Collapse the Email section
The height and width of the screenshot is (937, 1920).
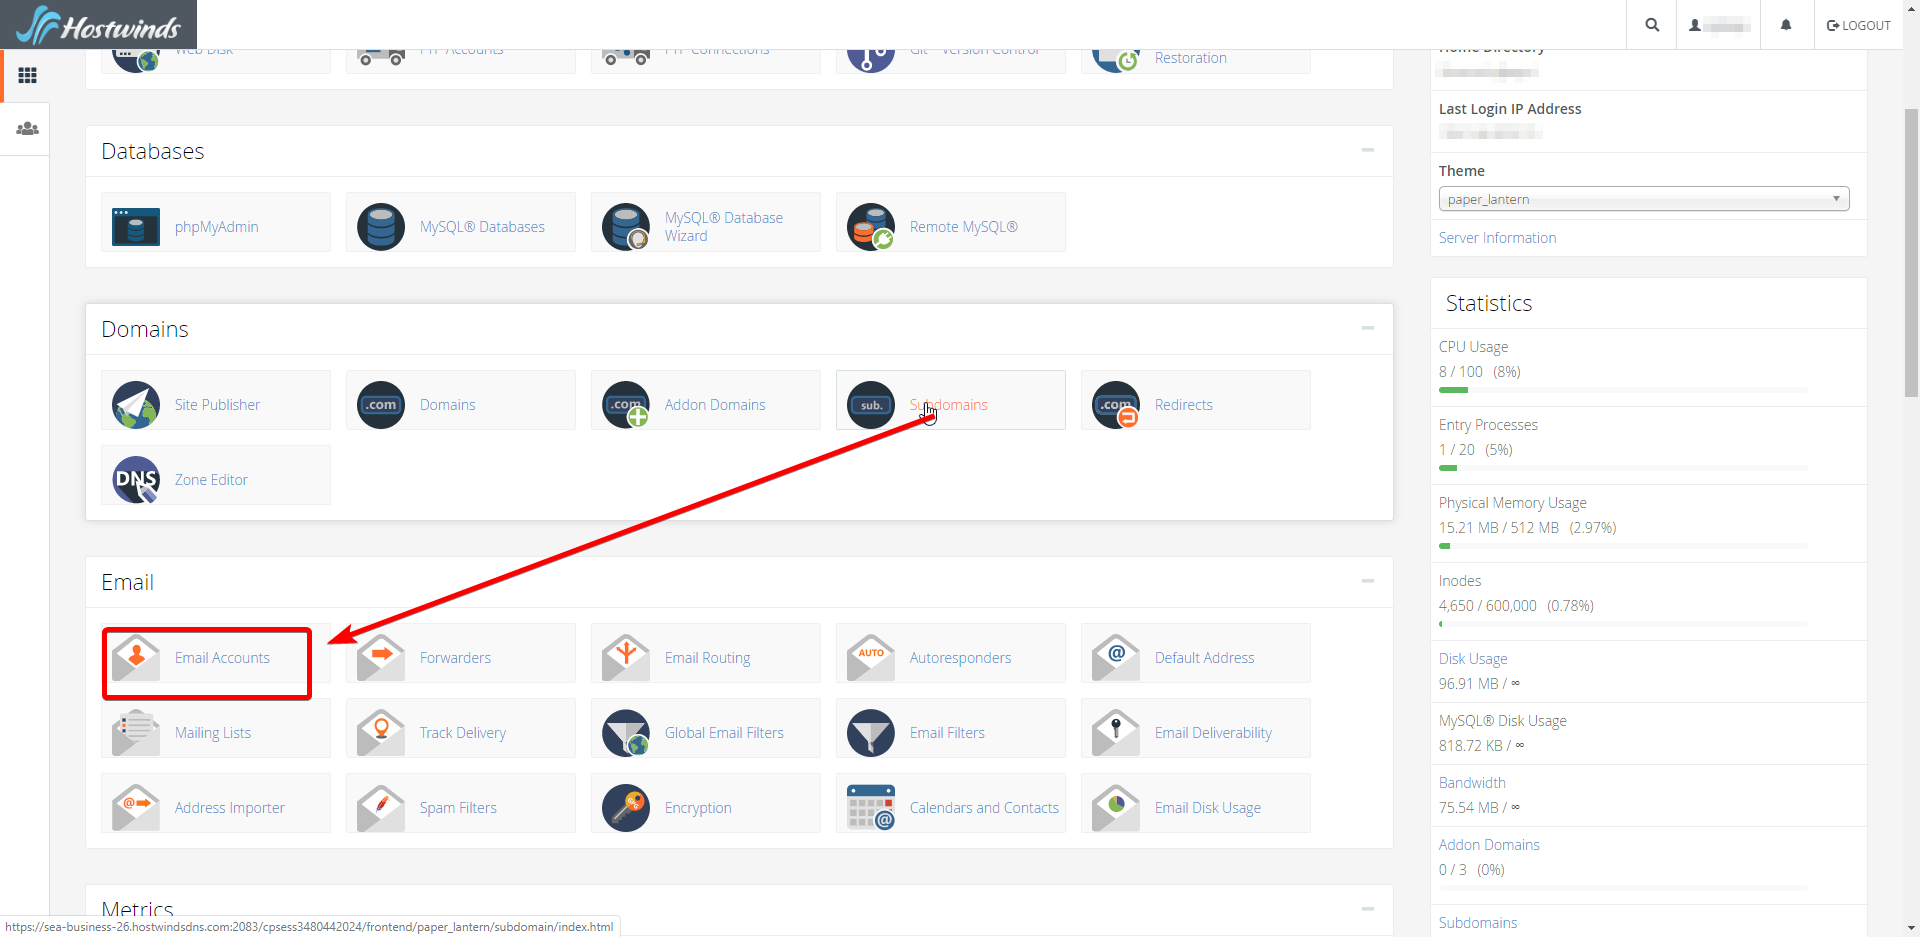pos(1367,581)
